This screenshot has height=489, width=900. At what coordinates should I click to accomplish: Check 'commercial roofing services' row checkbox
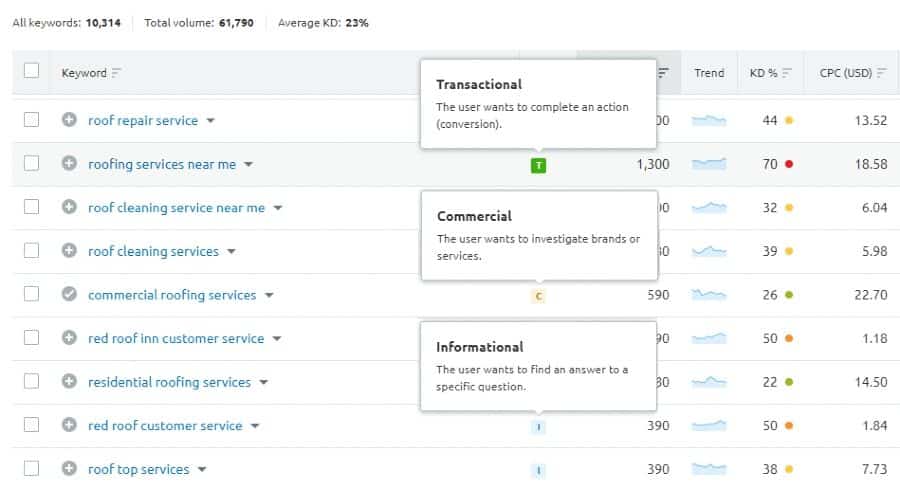coord(32,294)
